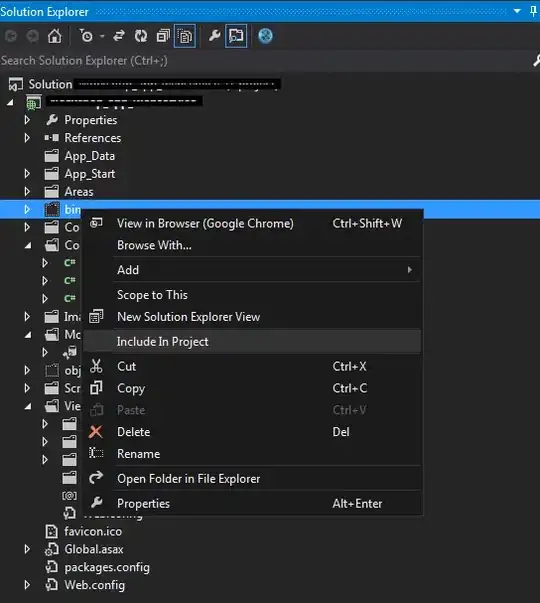Click Sync with Active Document icon
The height and width of the screenshot is (603, 540).
[x=119, y=36]
